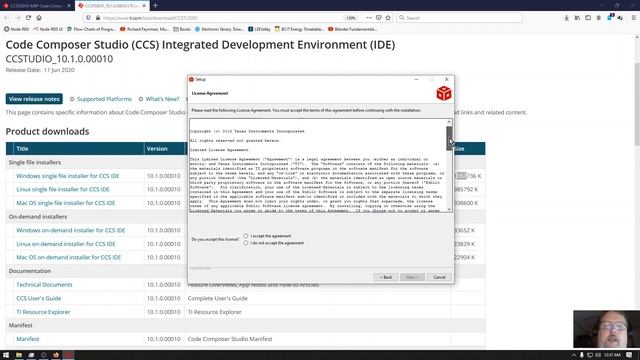Open Linux single file installer for CCS IDE
Screen dimensions: 640x360
click(x=63, y=189)
